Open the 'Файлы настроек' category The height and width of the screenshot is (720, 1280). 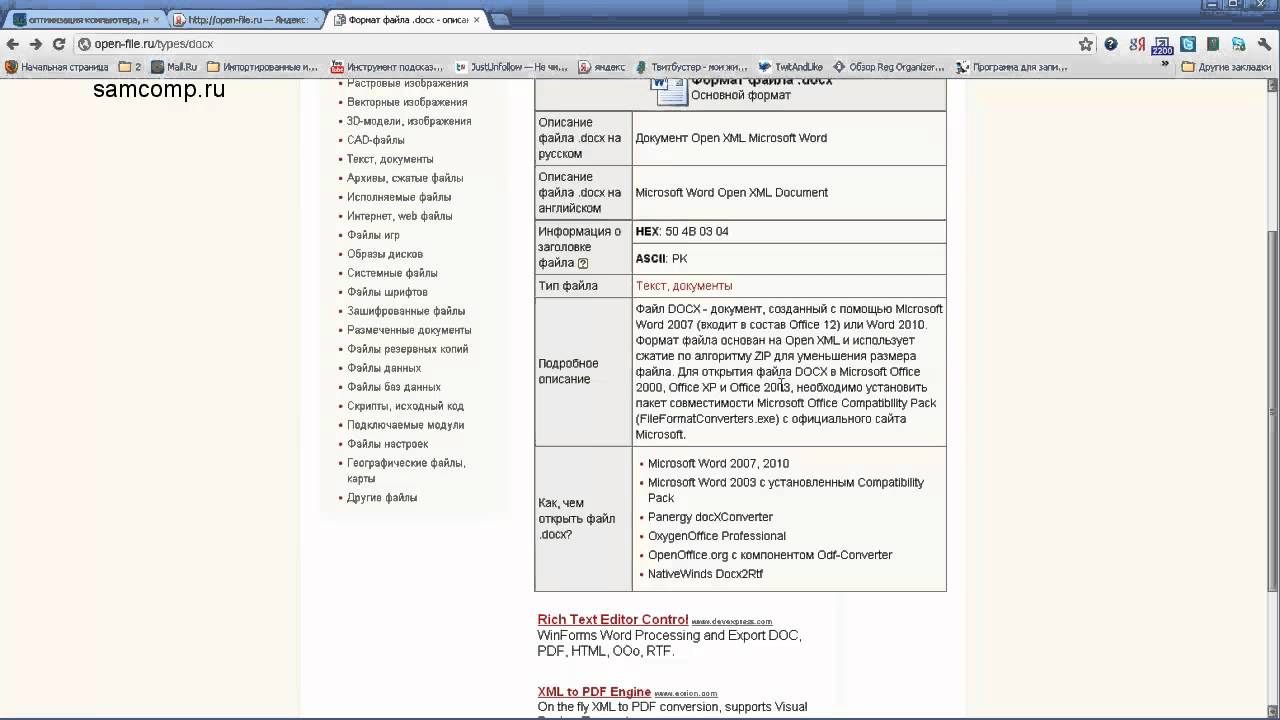tap(387, 444)
